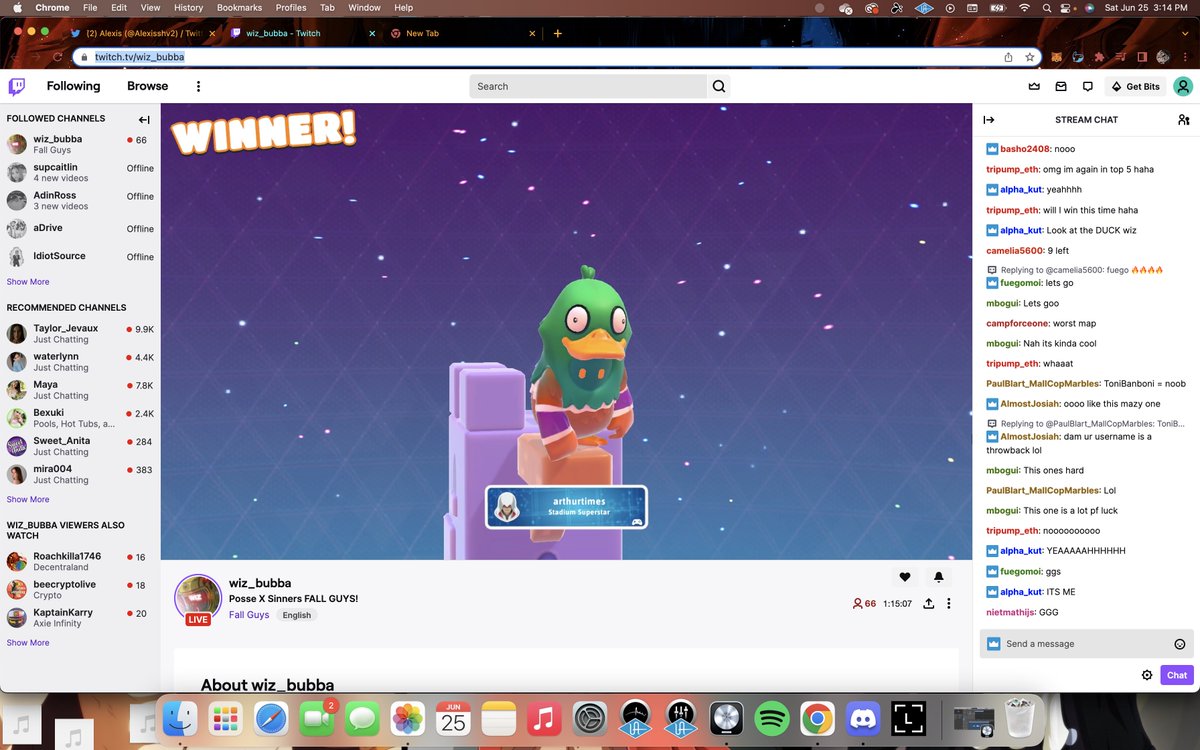Viewport: 1200px width, 750px height.
Task: Click Show More under viewers also watch
Action: pos(28,643)
